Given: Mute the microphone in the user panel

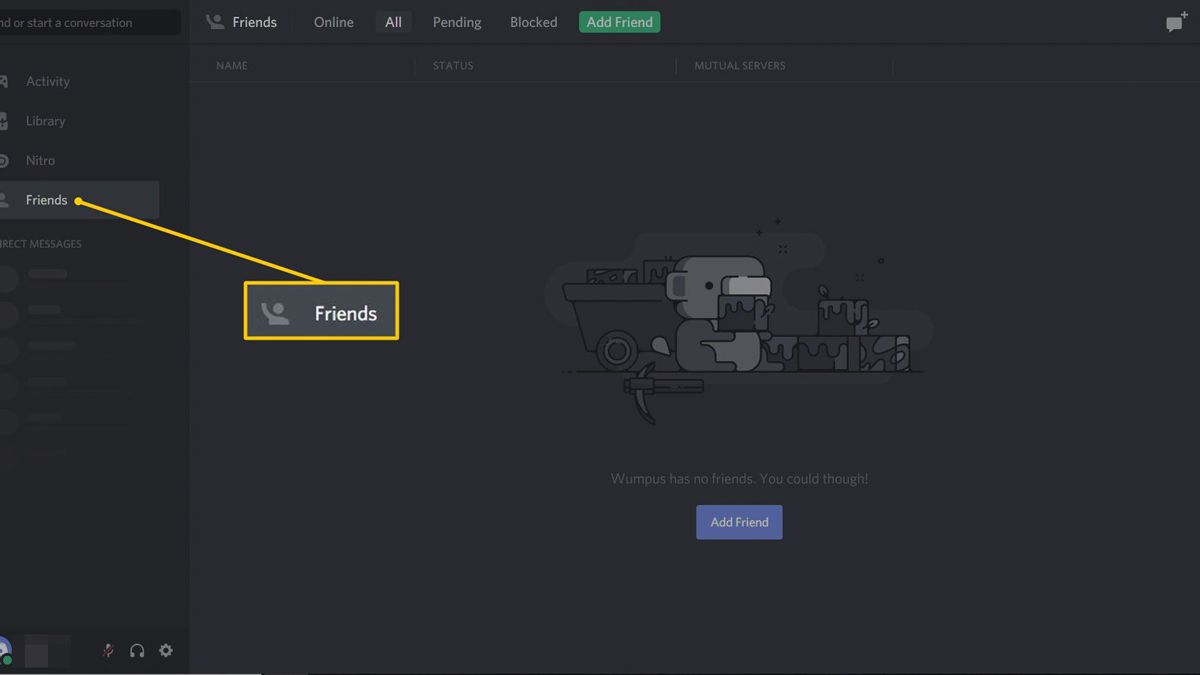Looking at the screenshot, I should point(108,651).
